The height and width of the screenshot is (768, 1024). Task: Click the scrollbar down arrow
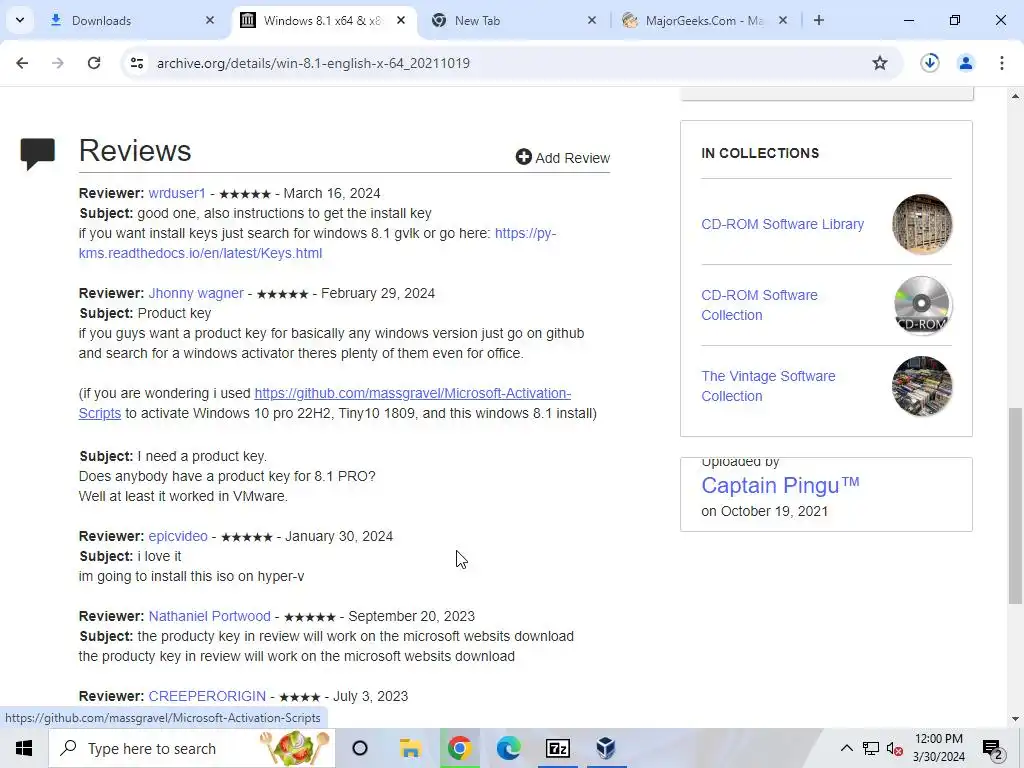tap(1015, 719)
